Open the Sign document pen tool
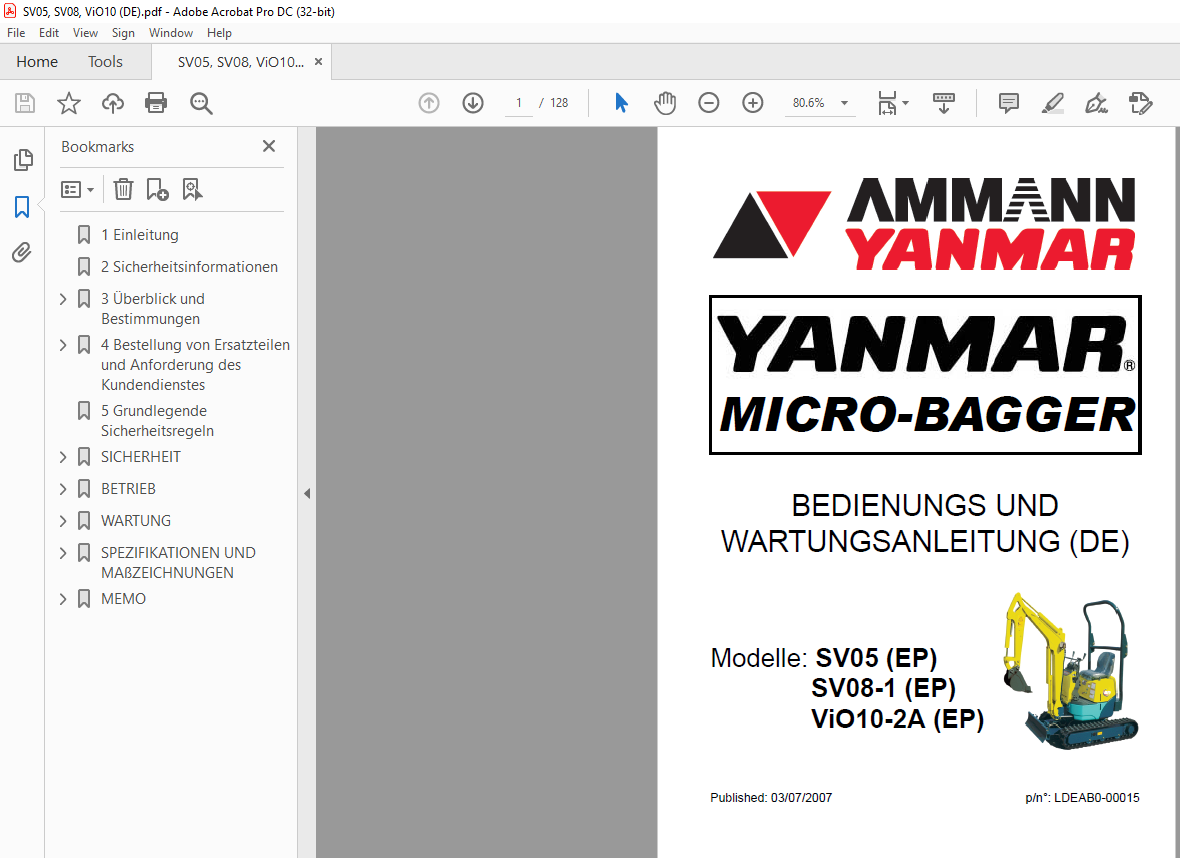 tap(1096, 103)
